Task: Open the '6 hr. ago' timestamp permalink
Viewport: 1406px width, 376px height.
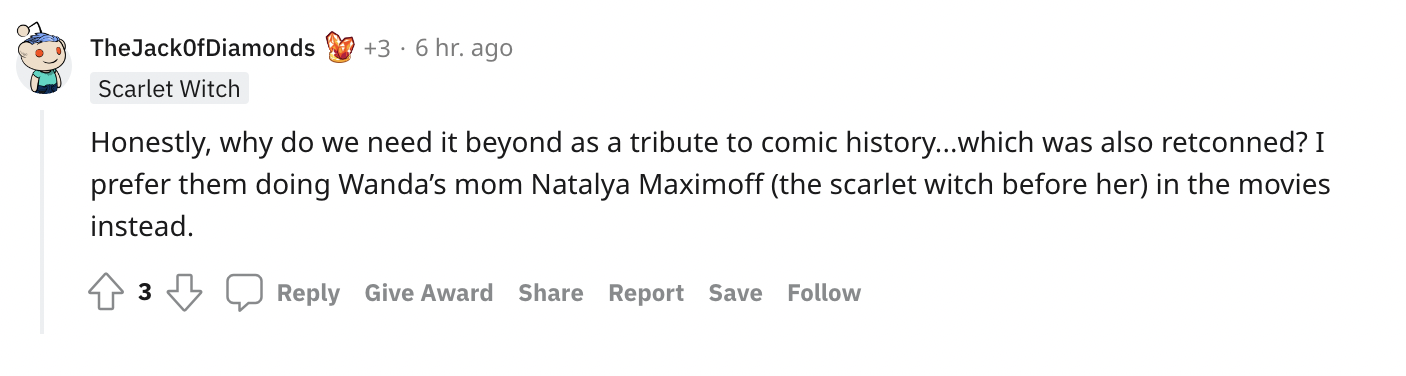Action: pos(464,48)
